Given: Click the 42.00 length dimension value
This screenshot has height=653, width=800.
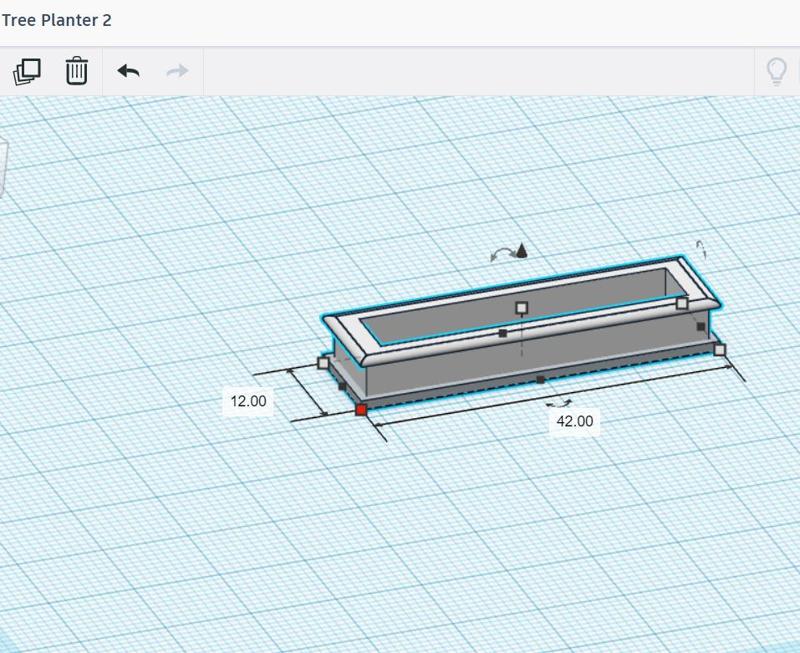Looking at the screenshot, I should tap(574, 421).
